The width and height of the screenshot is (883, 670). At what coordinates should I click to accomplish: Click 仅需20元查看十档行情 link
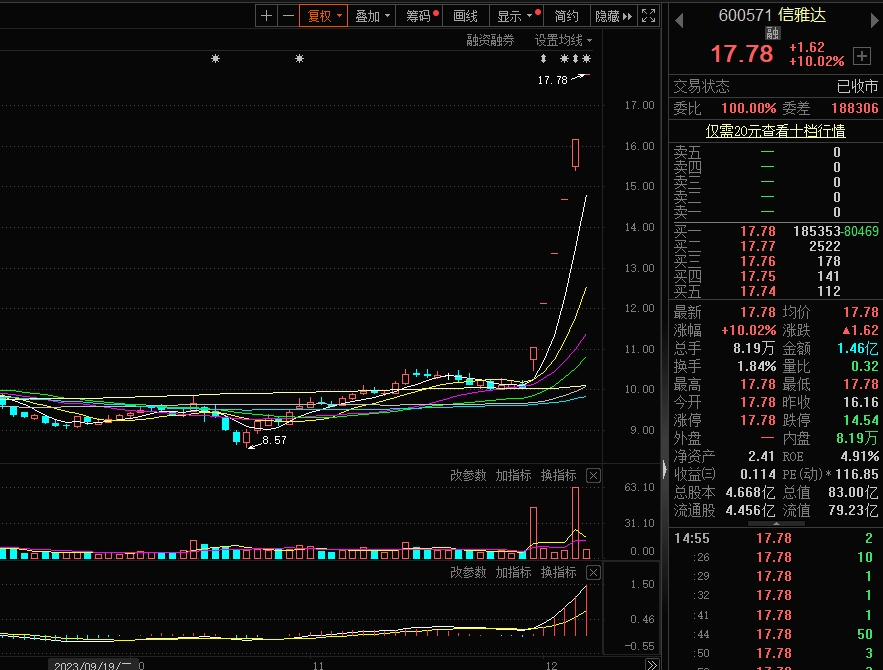coord(775,130)
